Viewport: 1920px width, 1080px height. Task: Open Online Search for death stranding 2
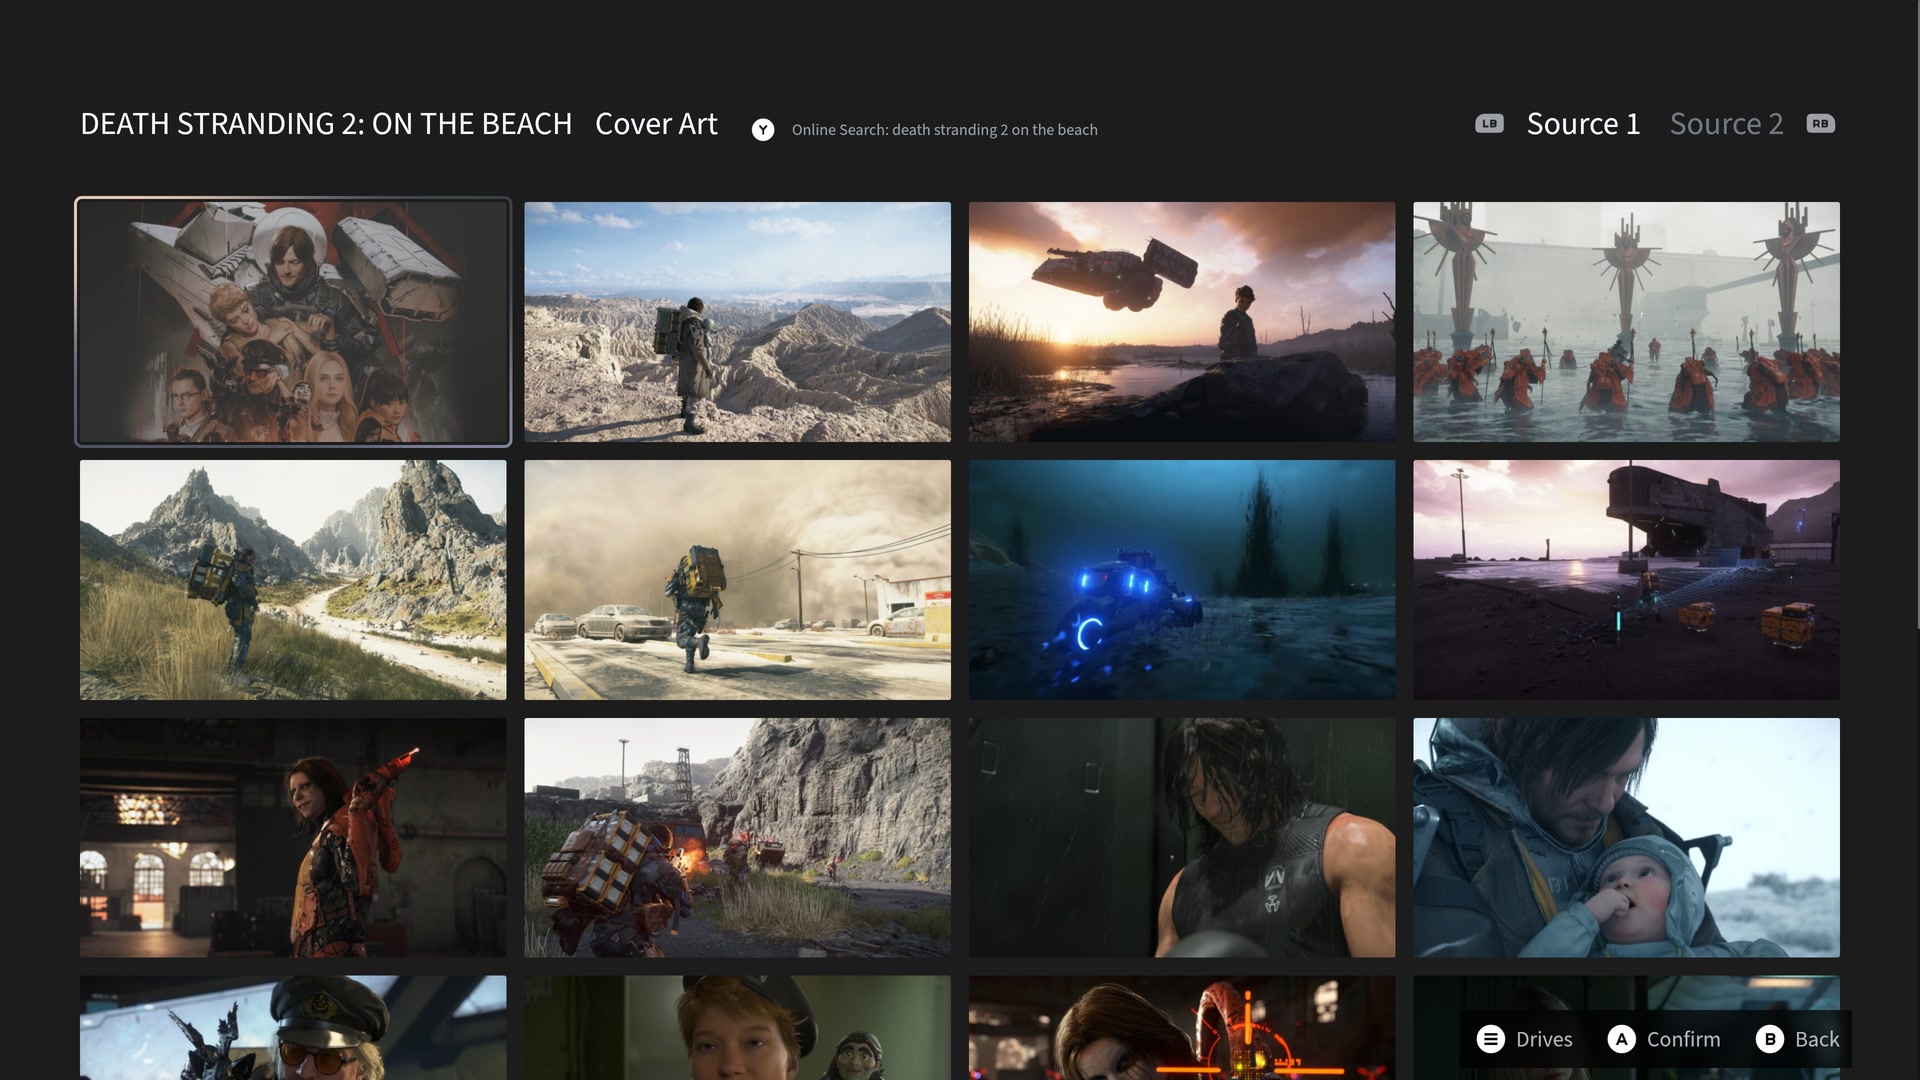tap(944, 130)
